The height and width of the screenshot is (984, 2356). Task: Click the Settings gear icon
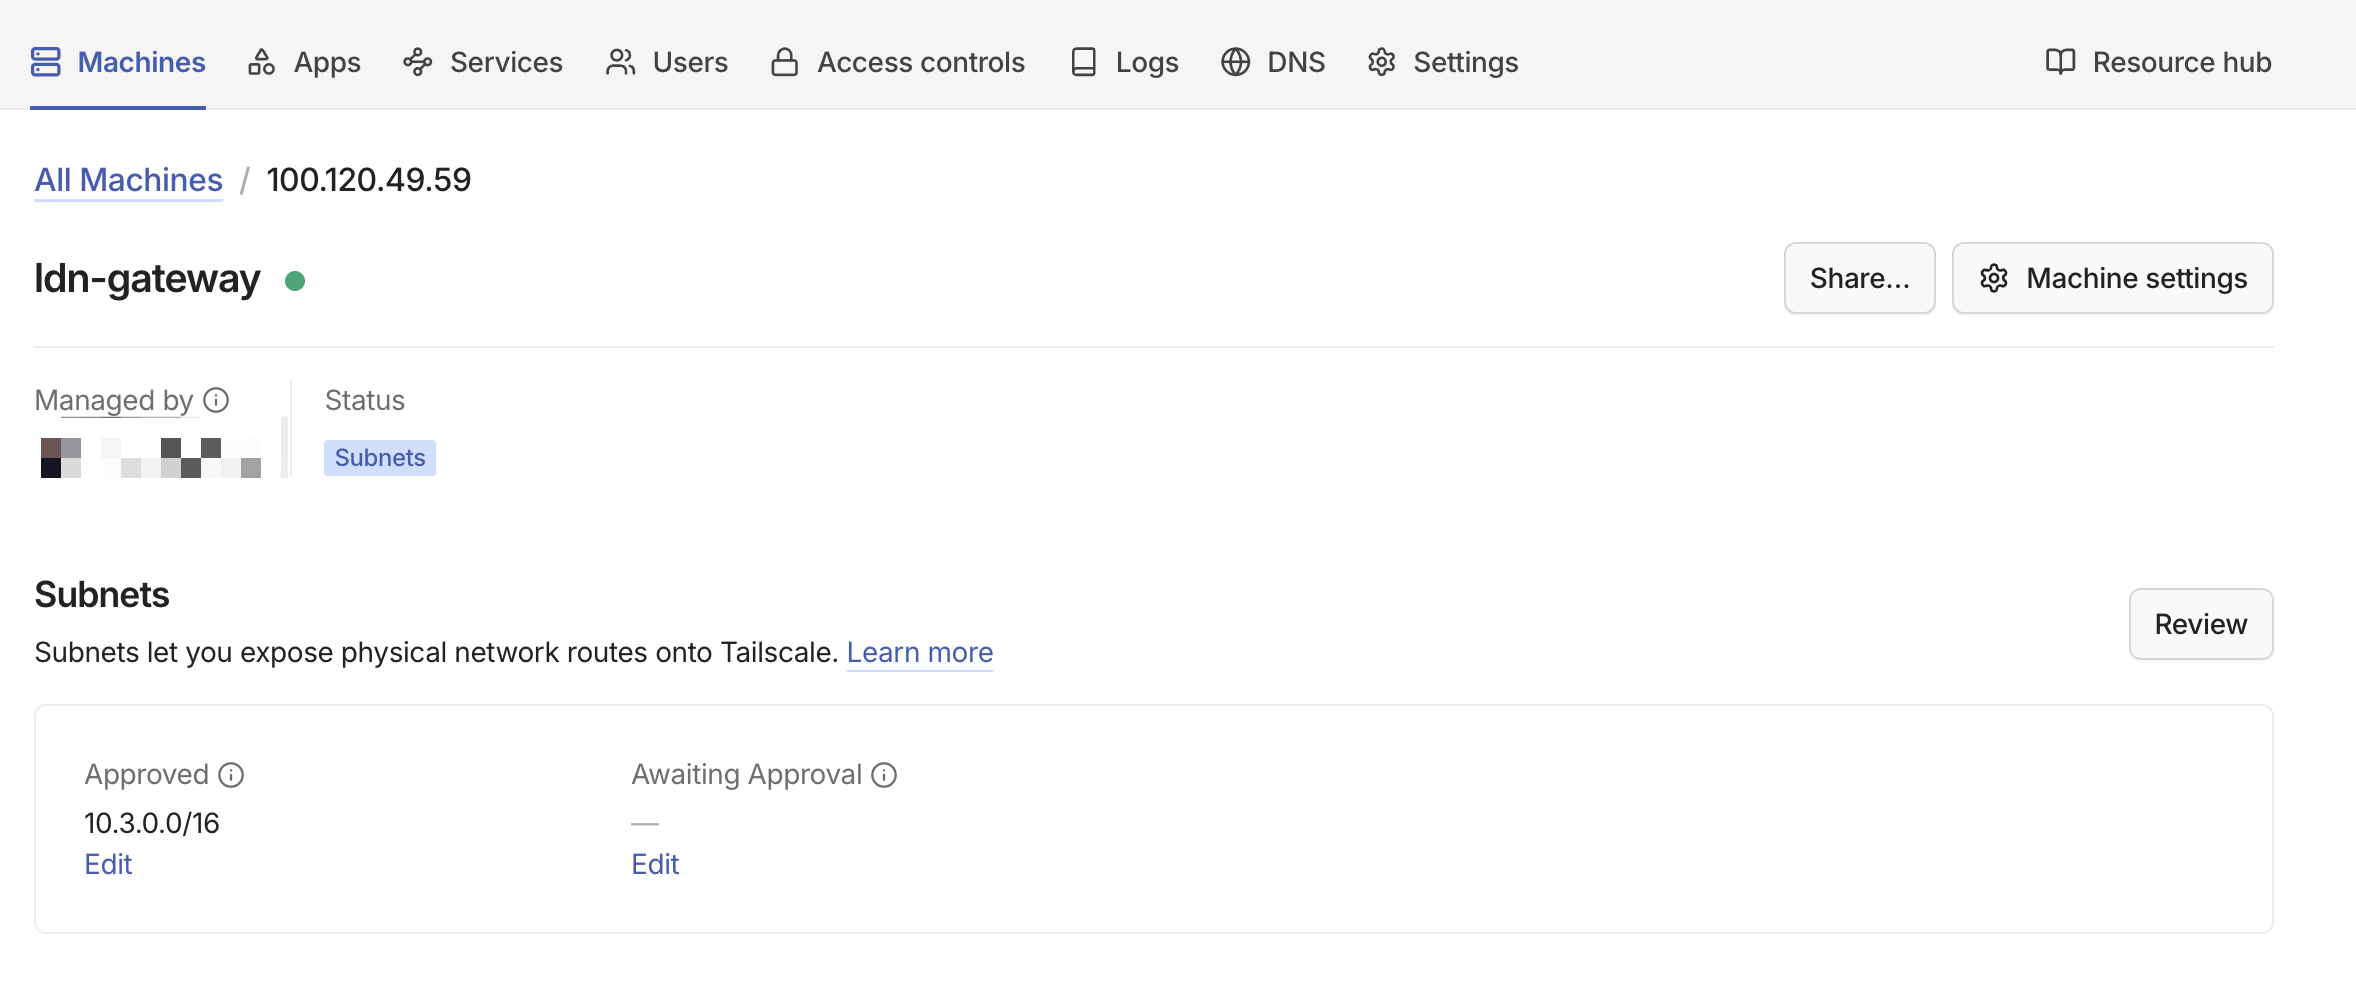[1381, 61]
